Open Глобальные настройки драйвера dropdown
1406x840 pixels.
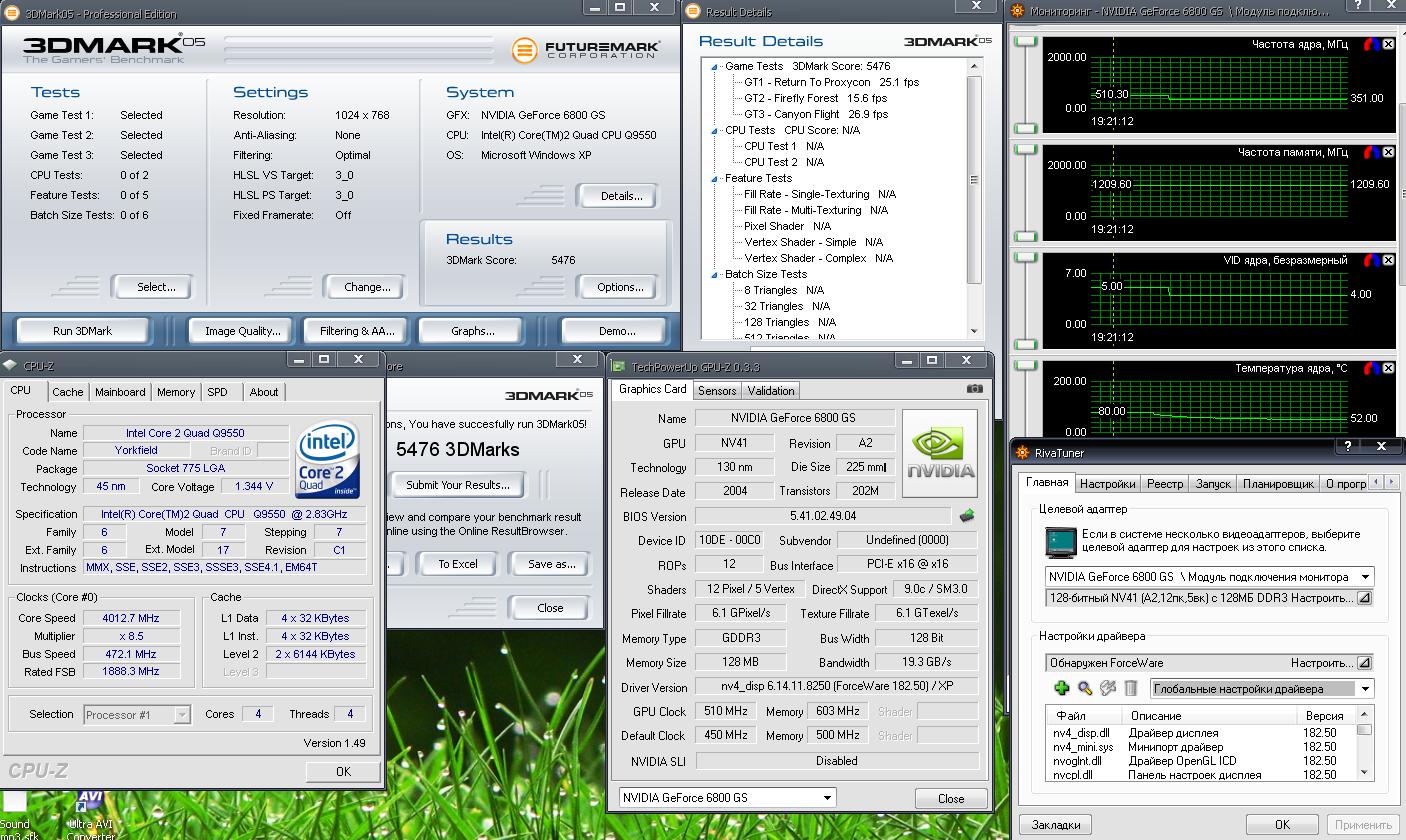[x=1365, y=688]
